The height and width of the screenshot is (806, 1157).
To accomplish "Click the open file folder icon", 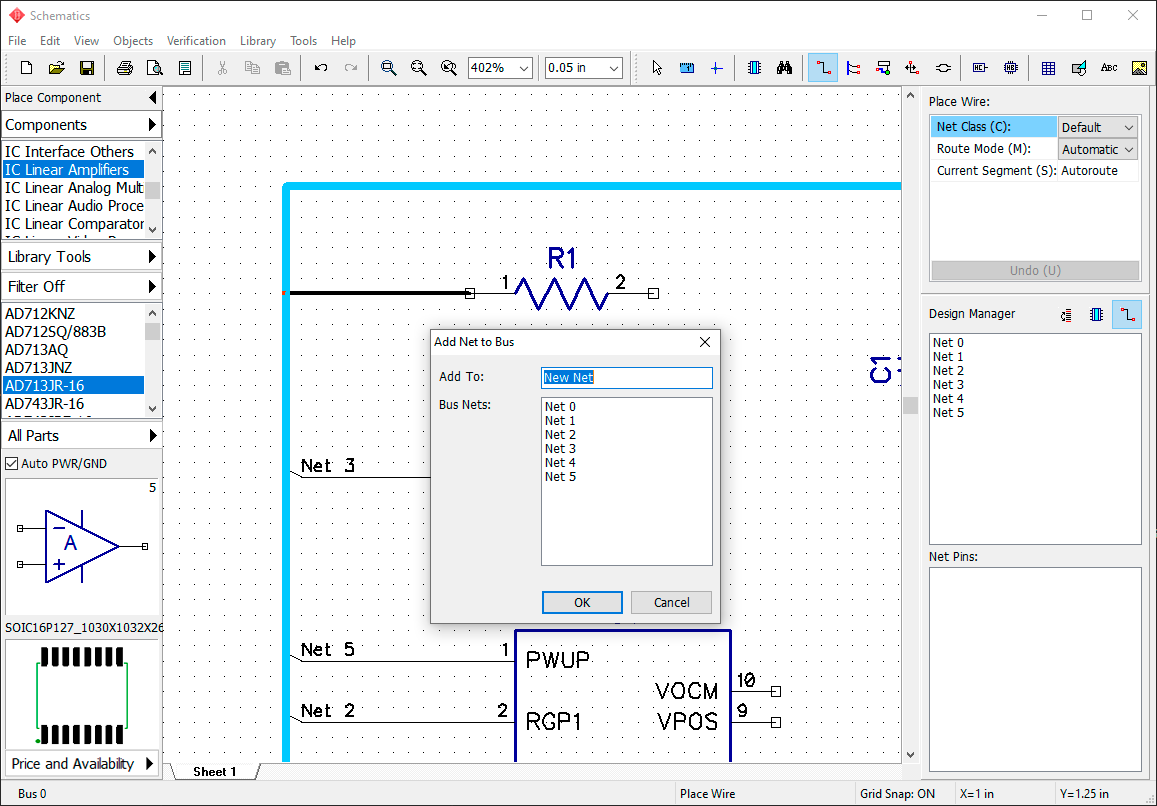I will [57, 68].
